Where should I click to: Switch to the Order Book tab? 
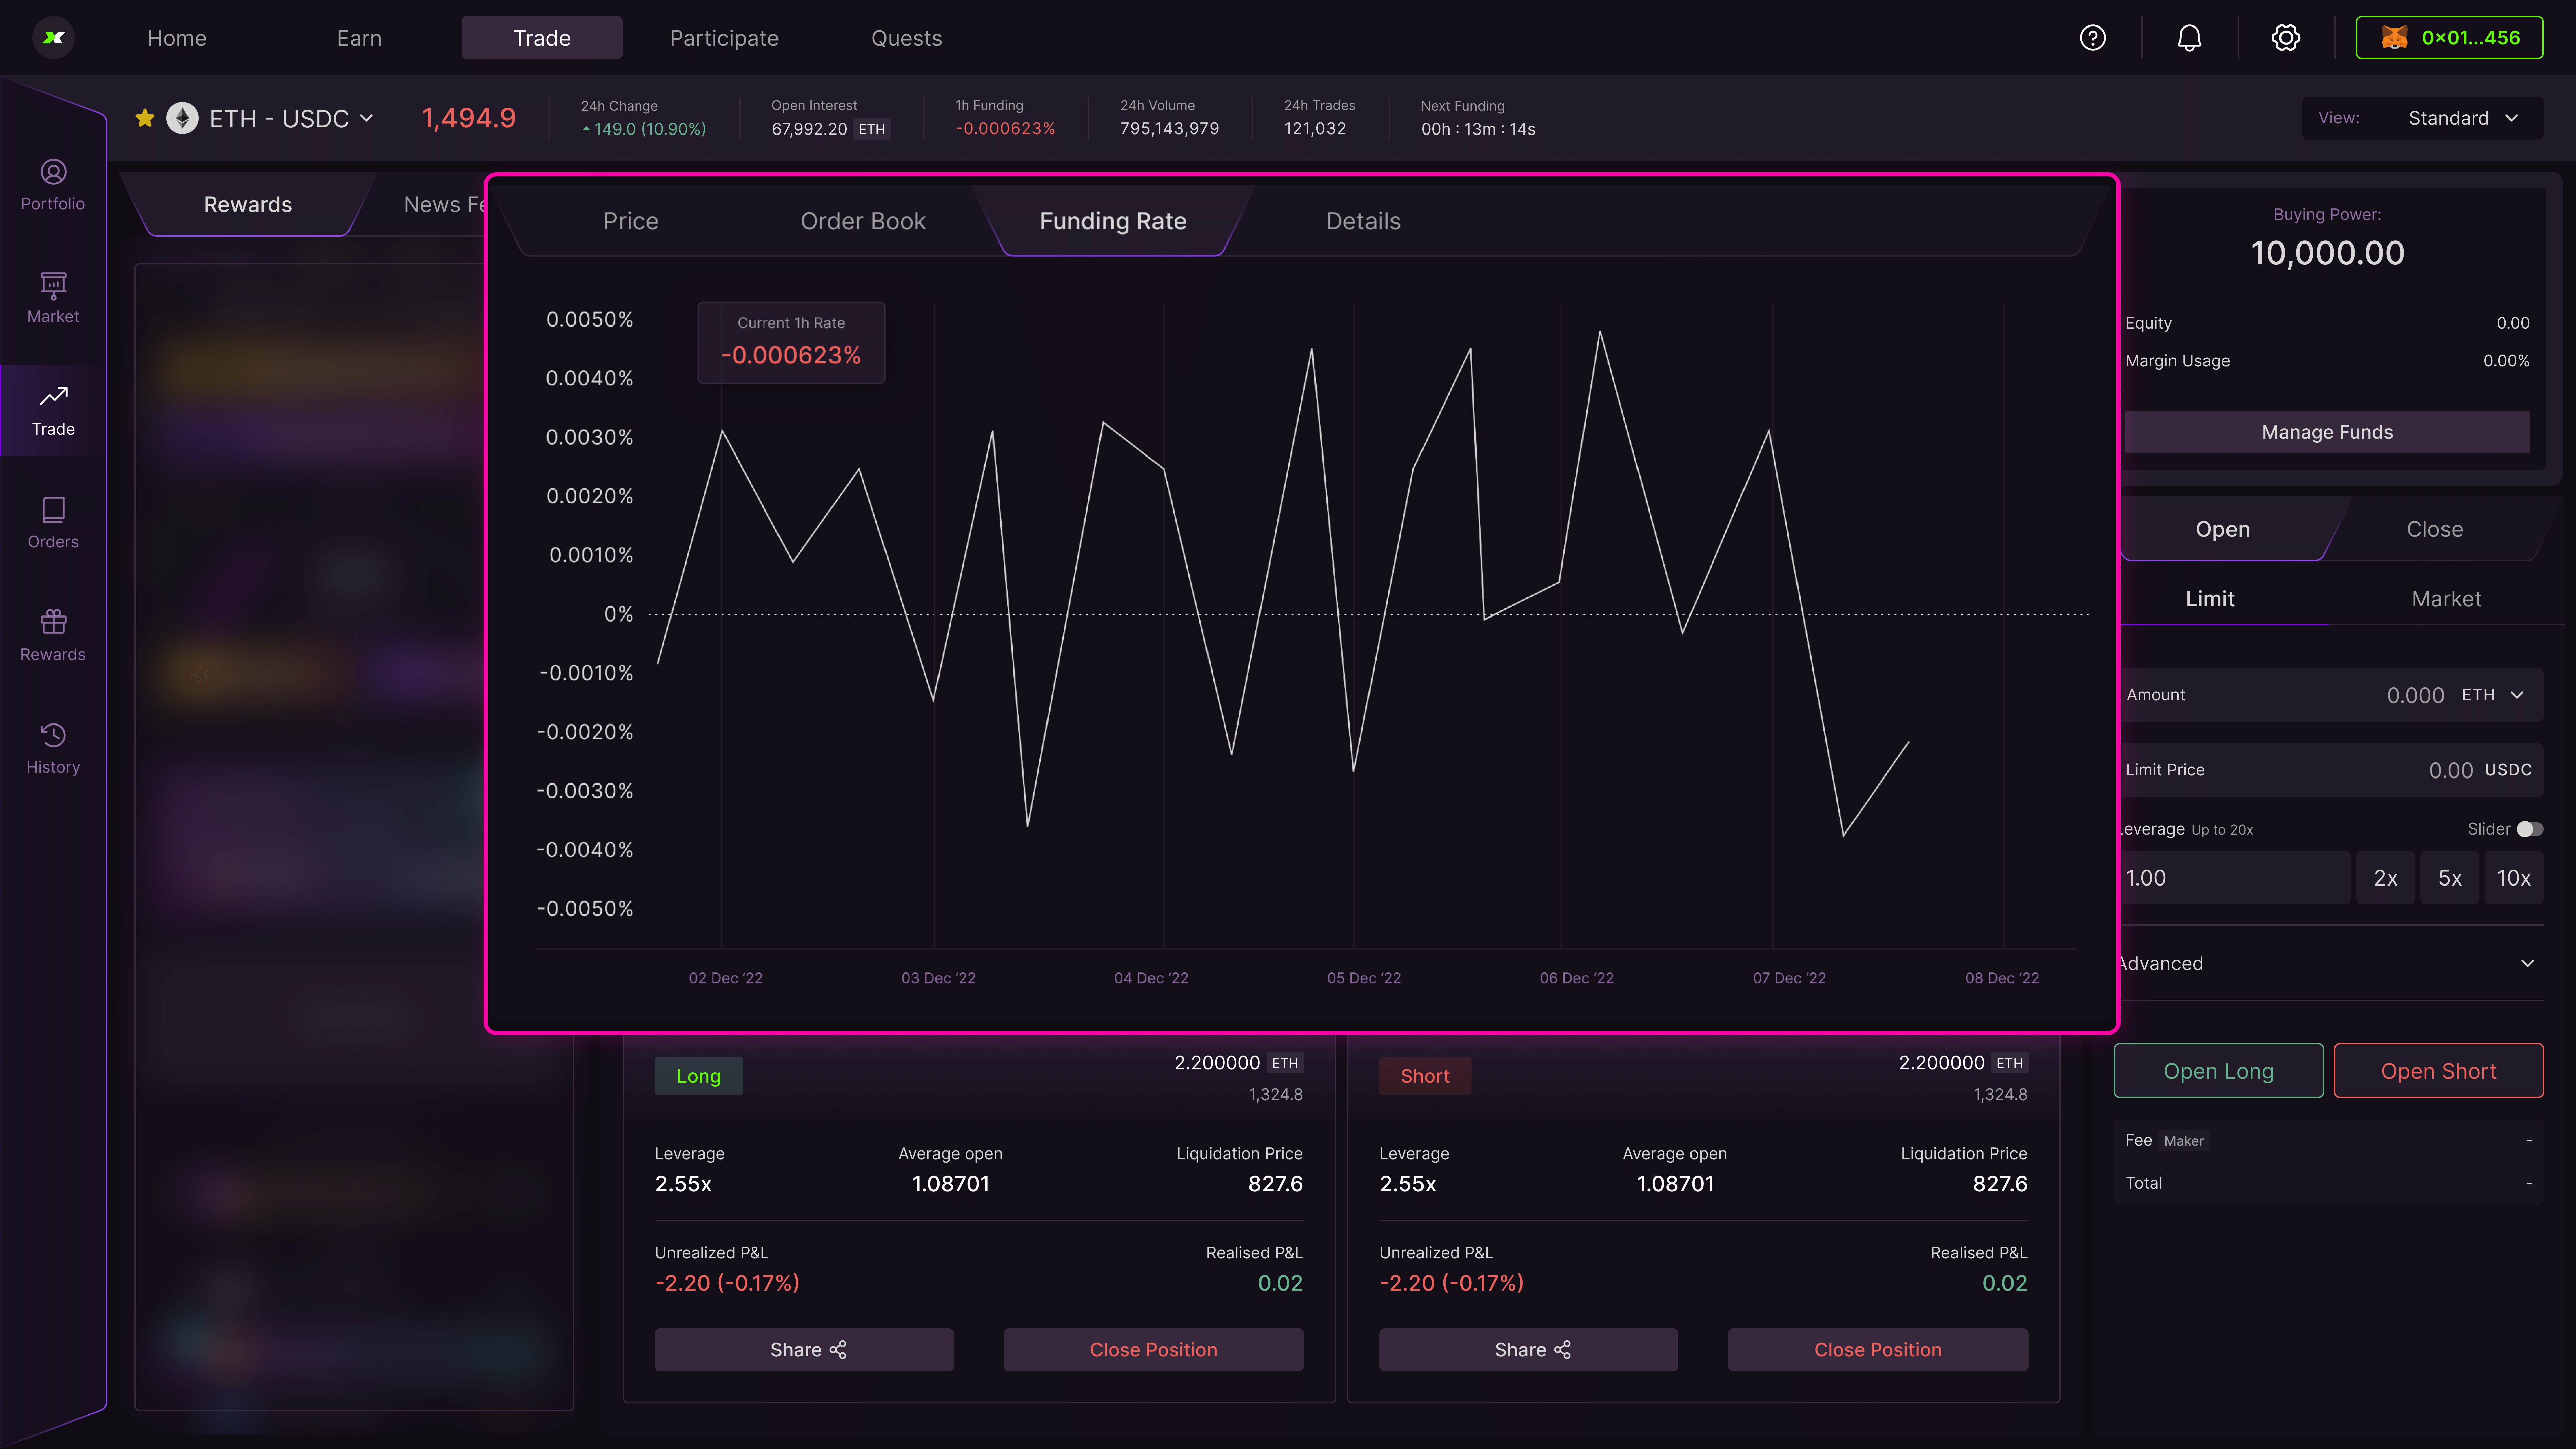click(863, 221)
